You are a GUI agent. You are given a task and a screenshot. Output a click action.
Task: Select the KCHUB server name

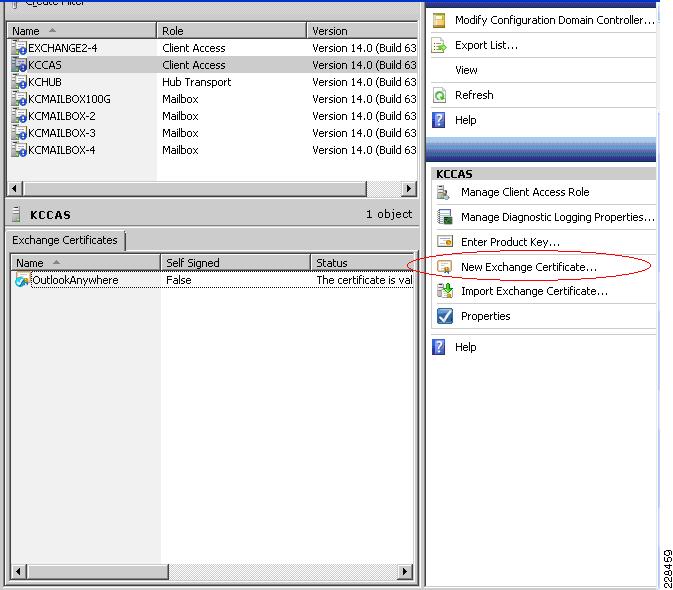coord(45,82)
